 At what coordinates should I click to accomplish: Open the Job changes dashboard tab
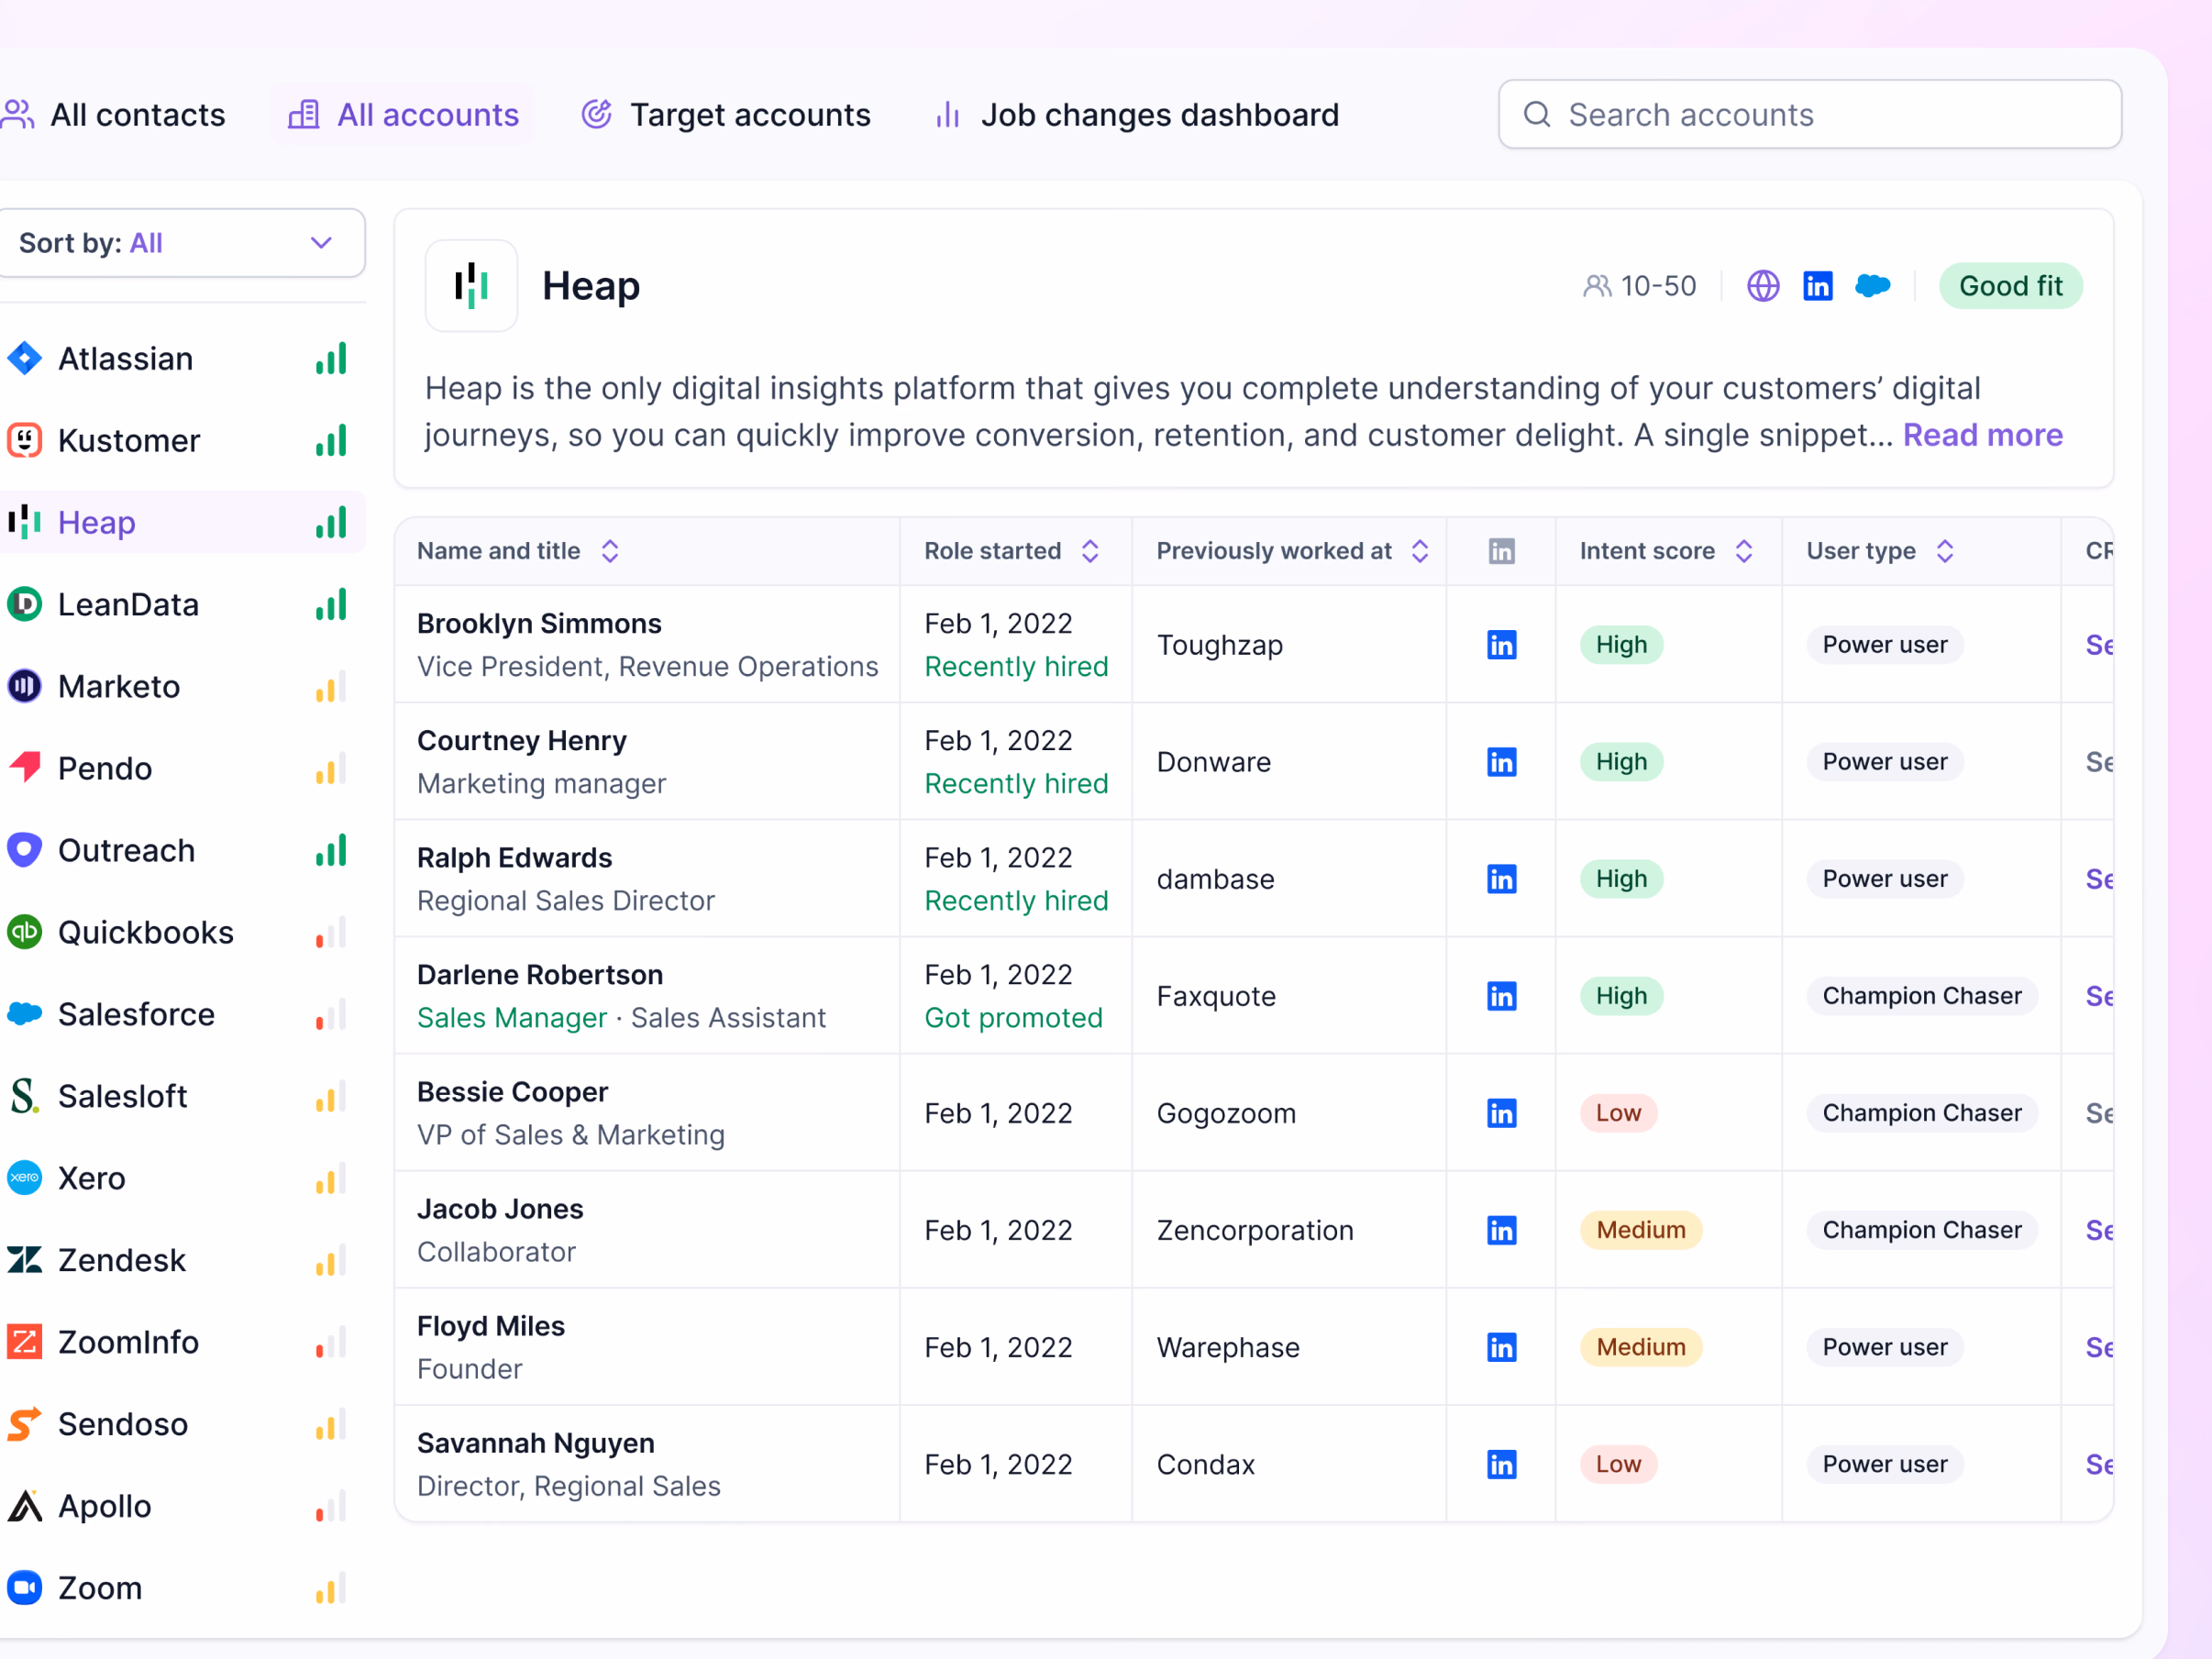(x=1135, y=115)
